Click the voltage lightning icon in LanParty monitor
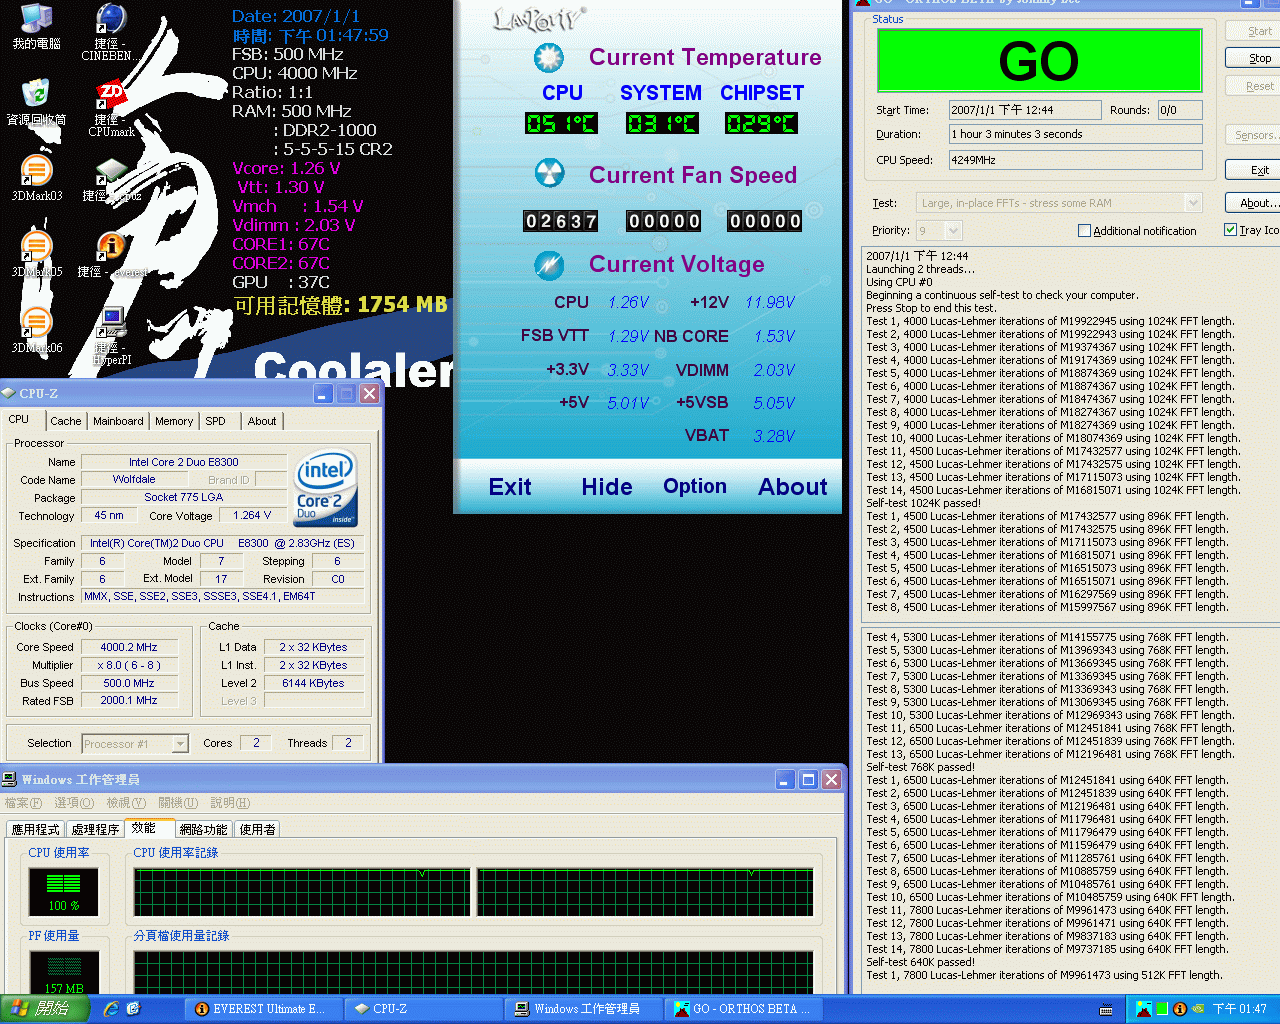 pyautogui.click(x=548, y=265)
